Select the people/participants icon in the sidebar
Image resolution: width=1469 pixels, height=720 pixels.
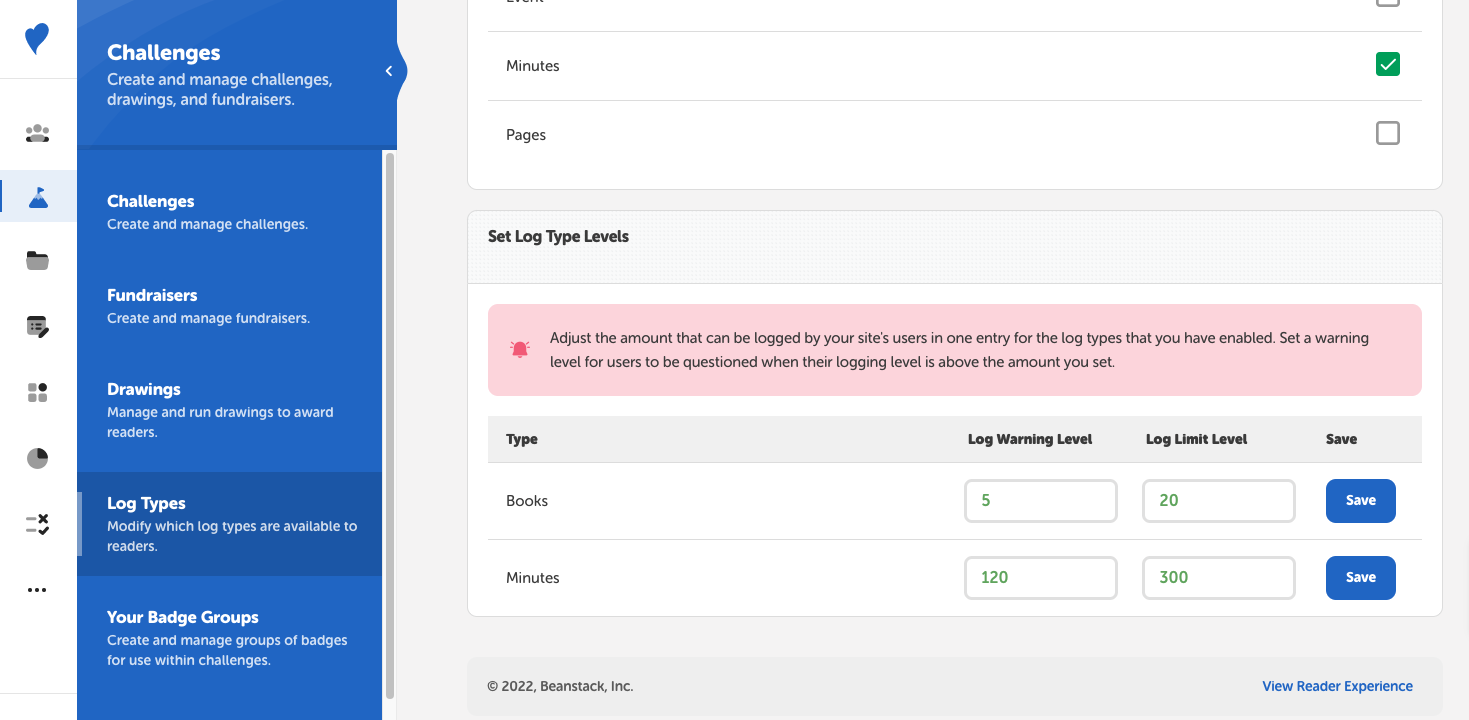(x=37, y=131)
